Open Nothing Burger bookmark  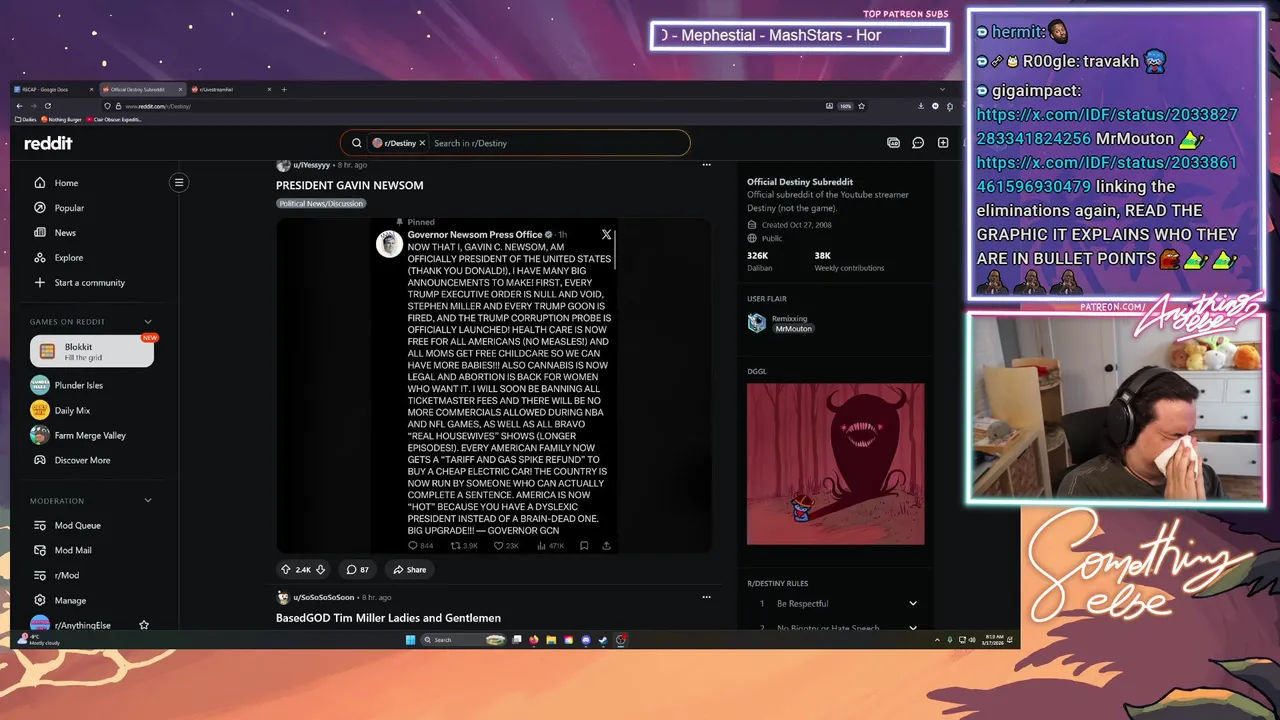(63, 119)
